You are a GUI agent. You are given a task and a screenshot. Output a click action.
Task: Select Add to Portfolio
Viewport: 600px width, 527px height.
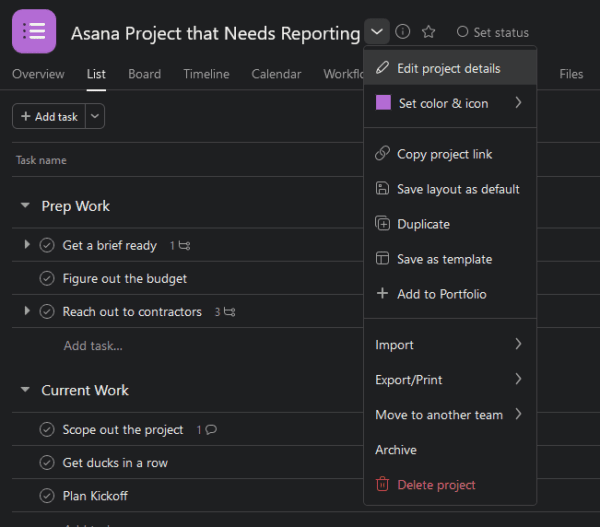pos(450,294)
